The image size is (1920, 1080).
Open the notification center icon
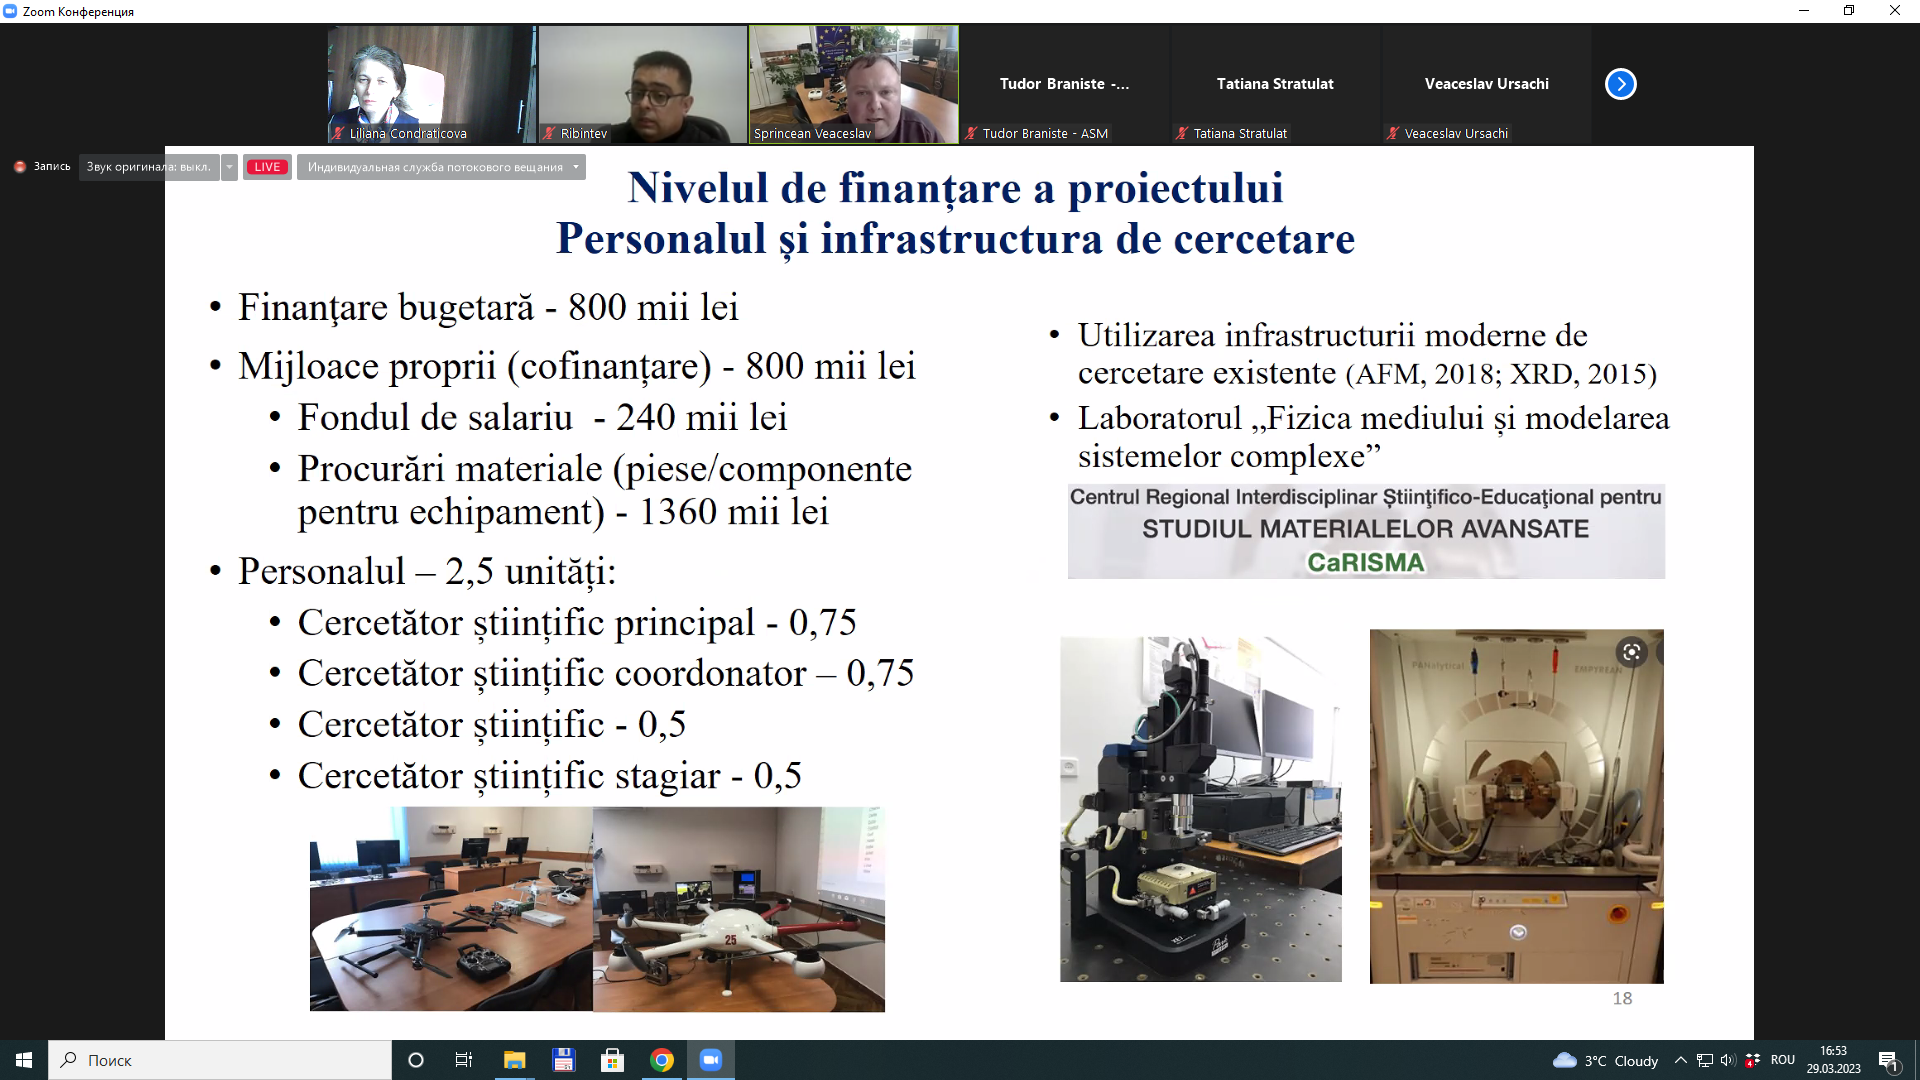pyautogui.click(x=1888, y=1061)
